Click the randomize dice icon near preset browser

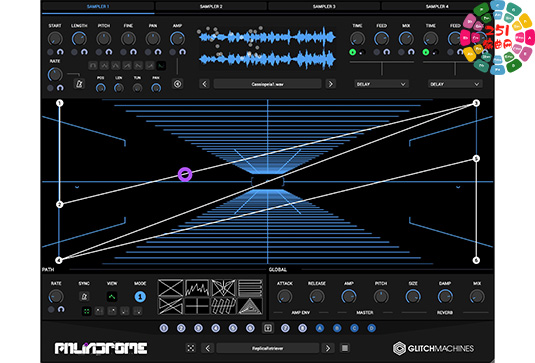pos(191,348)
